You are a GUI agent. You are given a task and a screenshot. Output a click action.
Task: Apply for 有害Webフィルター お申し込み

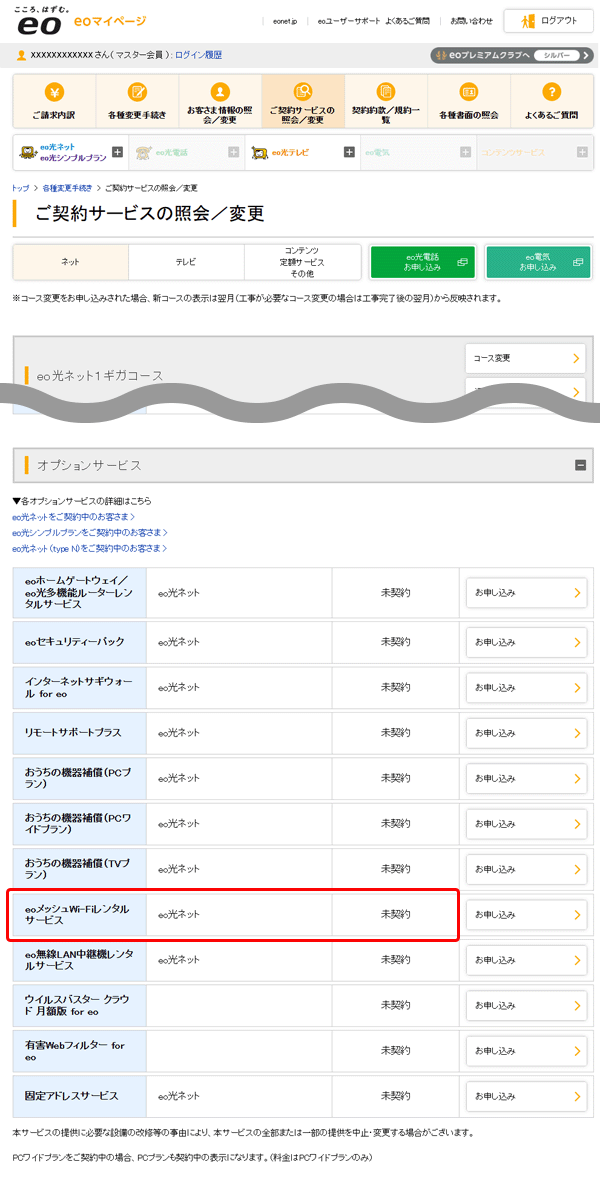pyautogui.click(x=525, y=1051)
